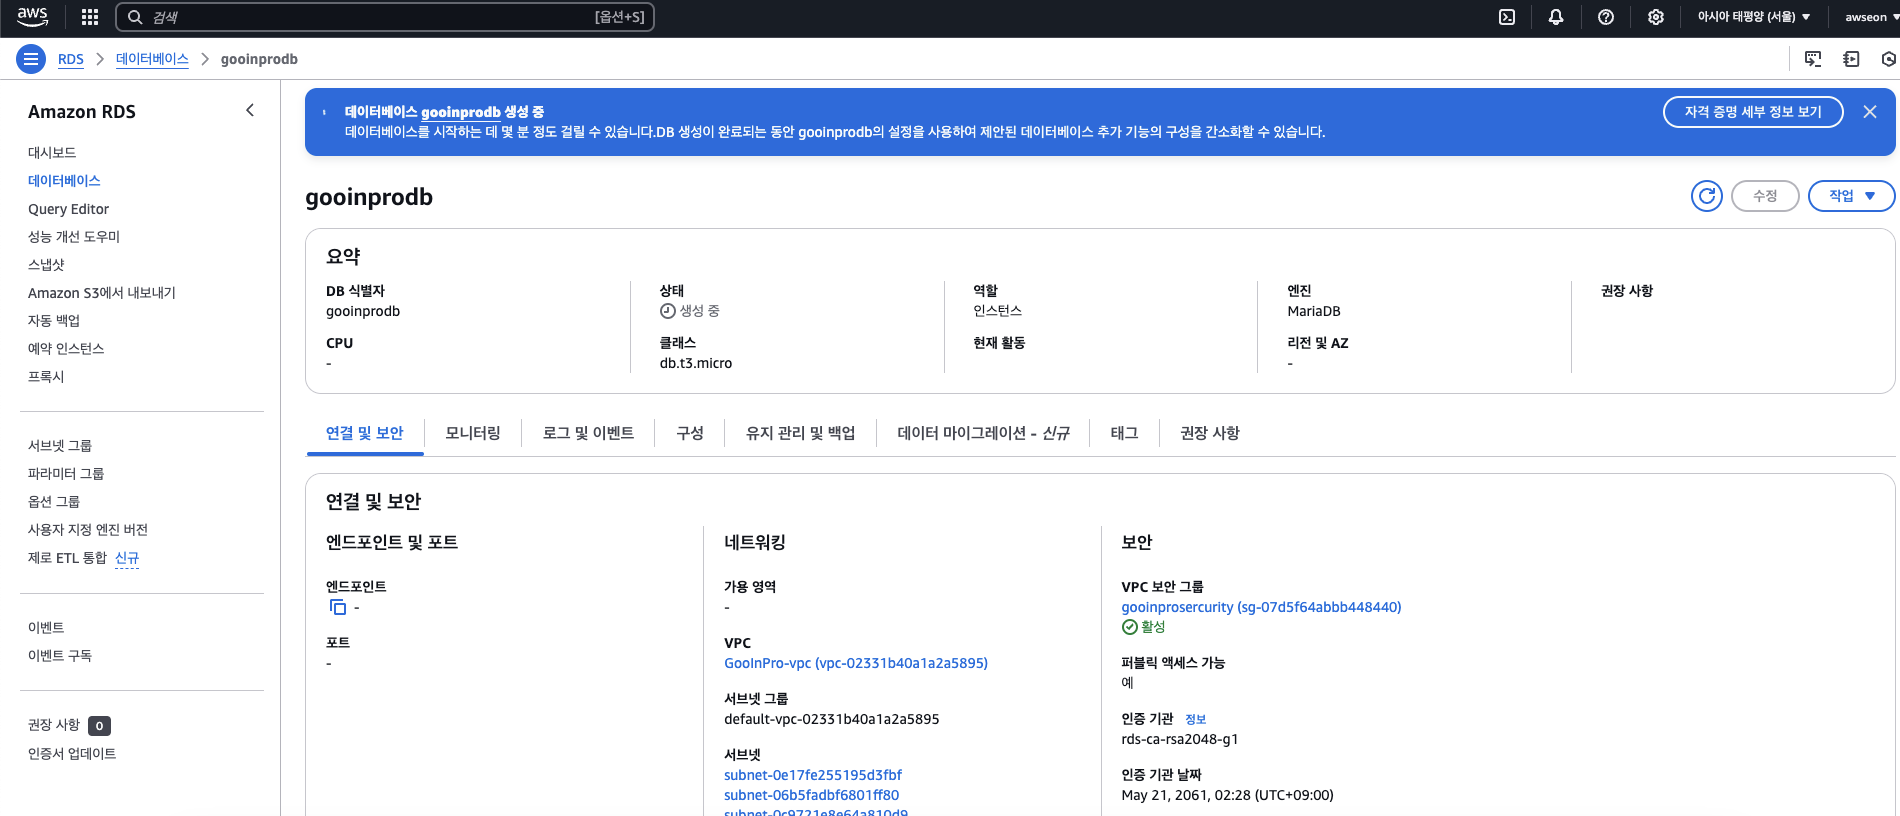Click the MariaDB engine value
The height and width of the screenshot is (816, 1900).
1314,311
